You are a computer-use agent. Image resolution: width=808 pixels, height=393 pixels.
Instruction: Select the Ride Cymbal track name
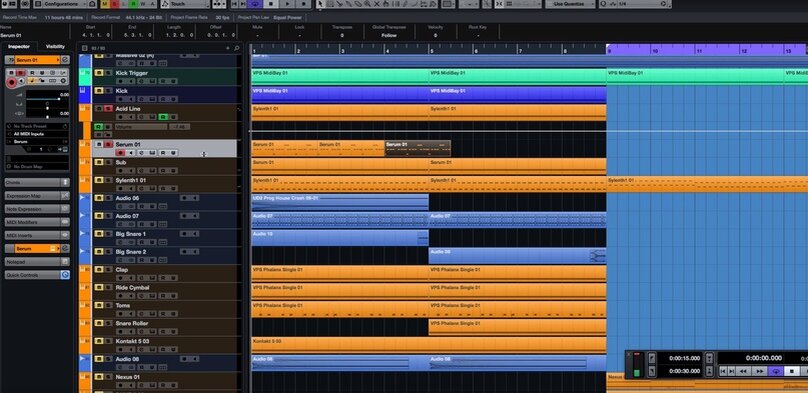point(132,287)
